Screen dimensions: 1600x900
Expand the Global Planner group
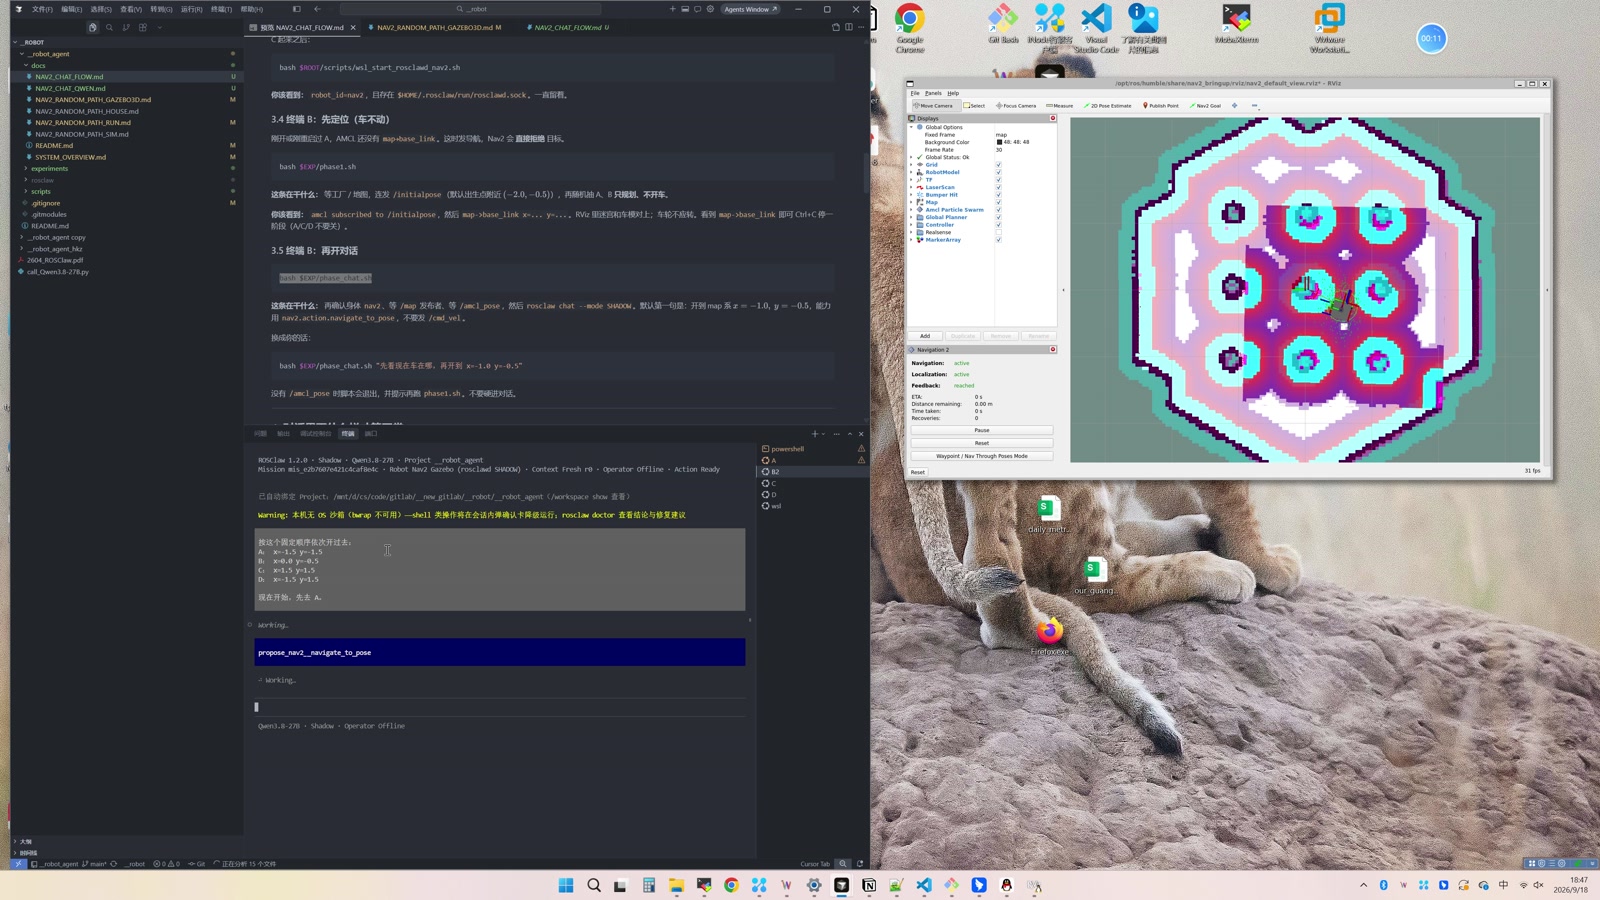[912, 217]
